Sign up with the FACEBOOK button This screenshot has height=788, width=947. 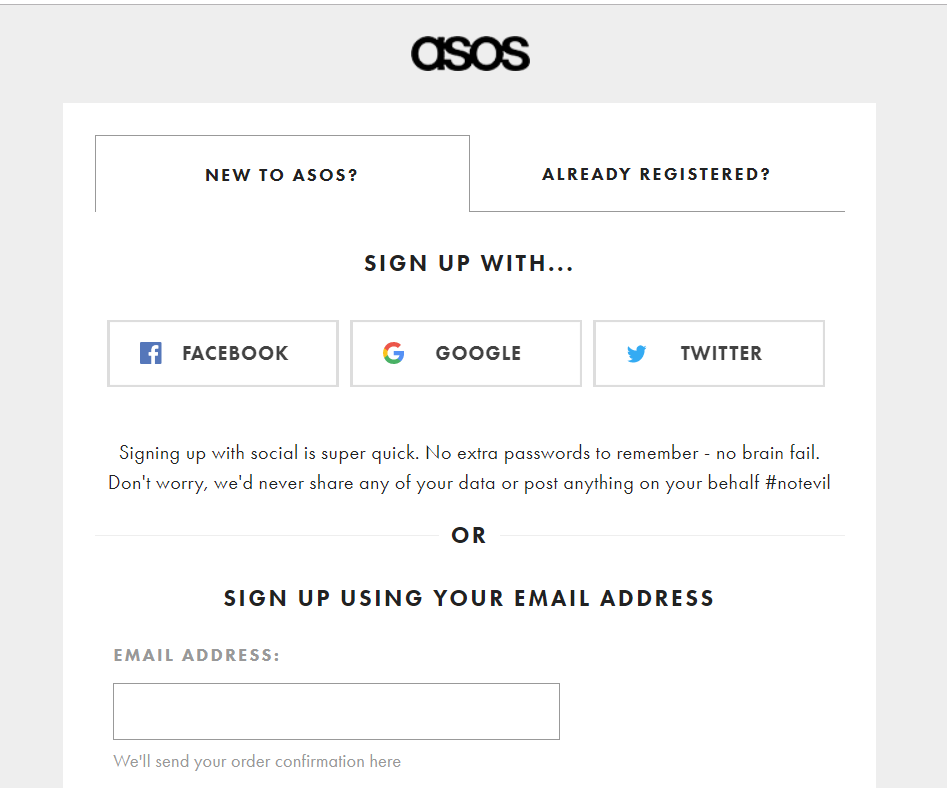point(222,353)
